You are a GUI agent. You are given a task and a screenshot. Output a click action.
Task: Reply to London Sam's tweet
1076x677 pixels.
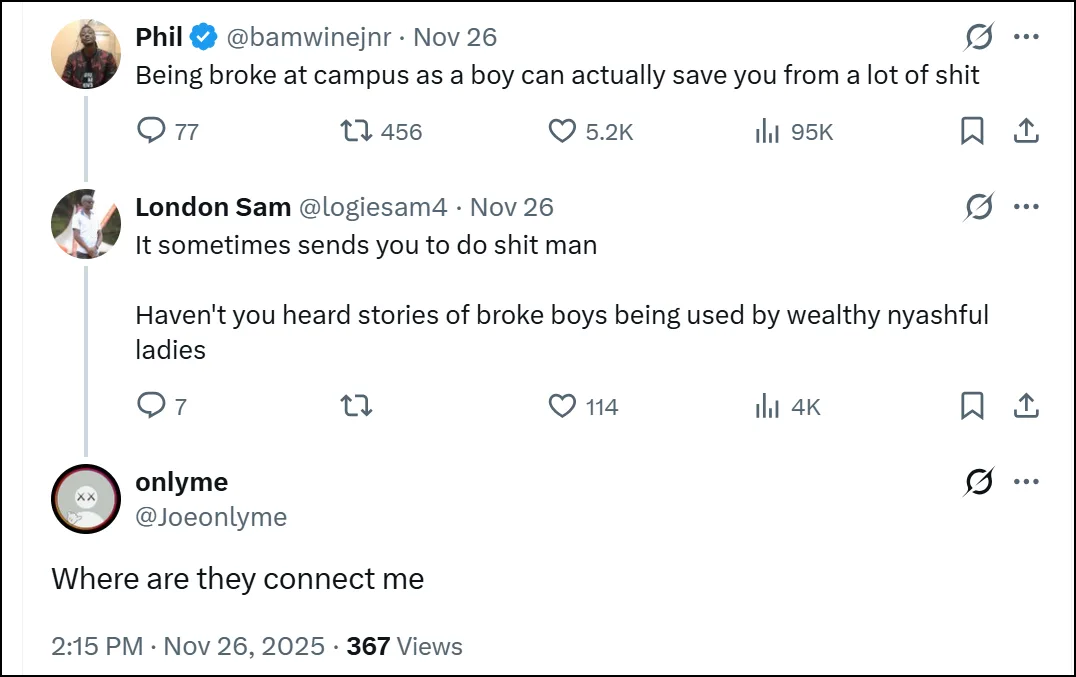click(x=150, y=406)
